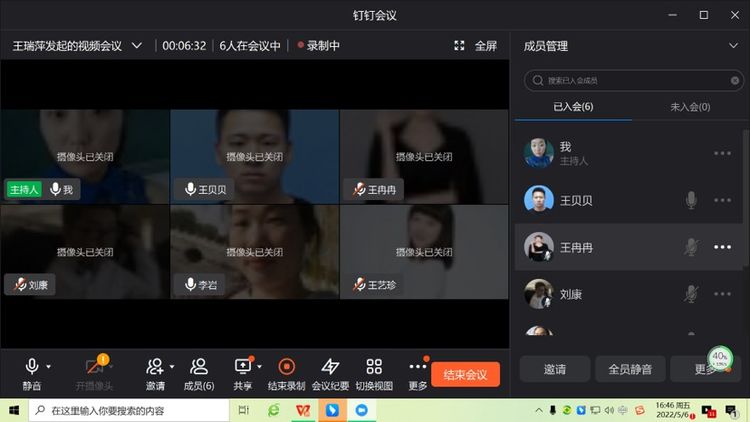Select the 我 host video tile
The height and width of the screenshot is (422, 750).
click(x=85, y=156)
